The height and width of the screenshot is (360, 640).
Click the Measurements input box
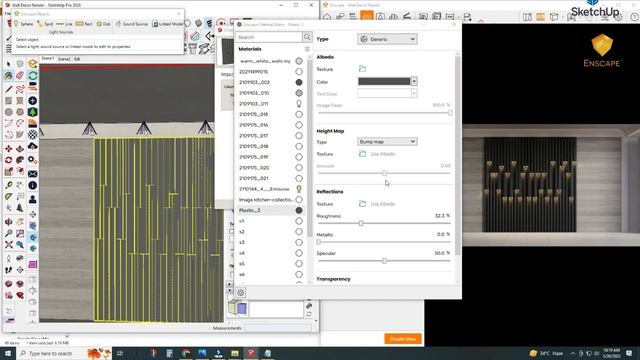(279, 328)
